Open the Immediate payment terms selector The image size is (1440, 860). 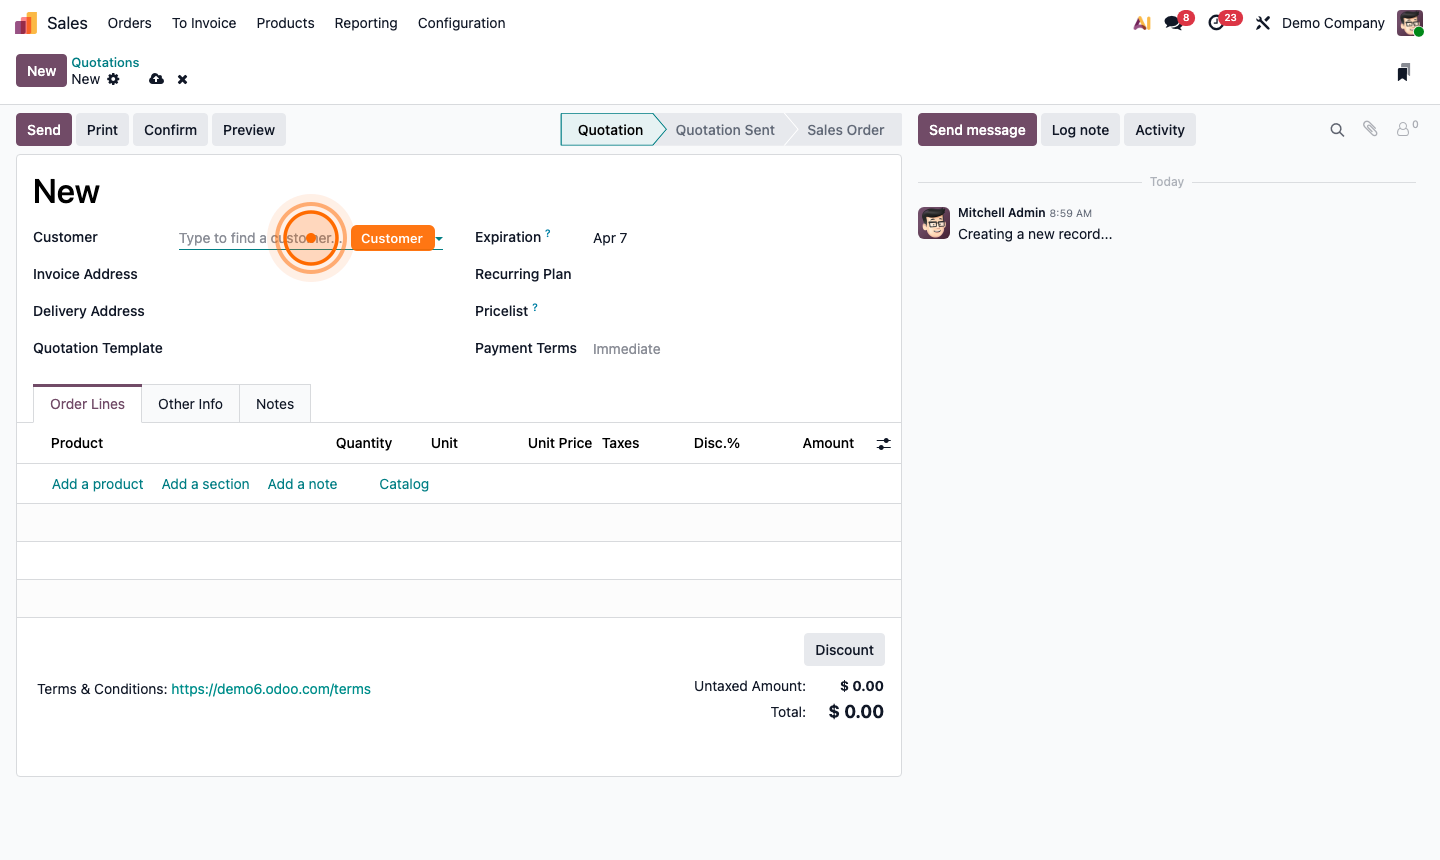point(626,348)
